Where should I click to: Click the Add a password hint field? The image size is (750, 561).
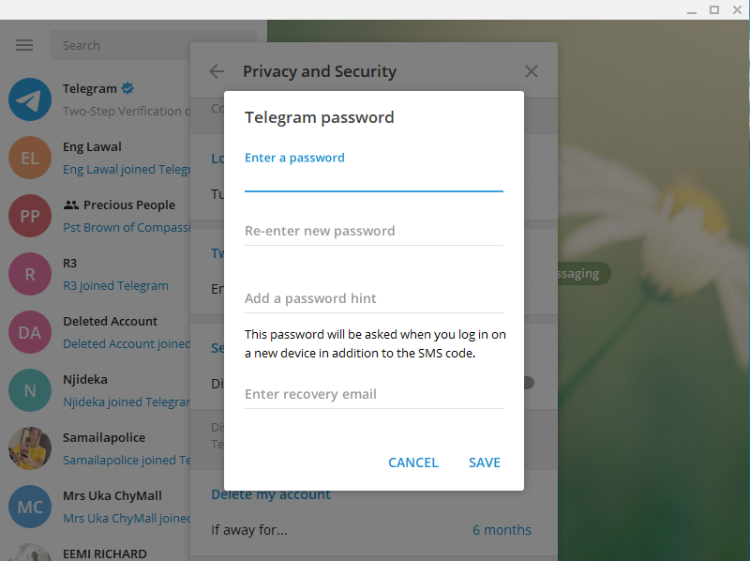(373, 298)
